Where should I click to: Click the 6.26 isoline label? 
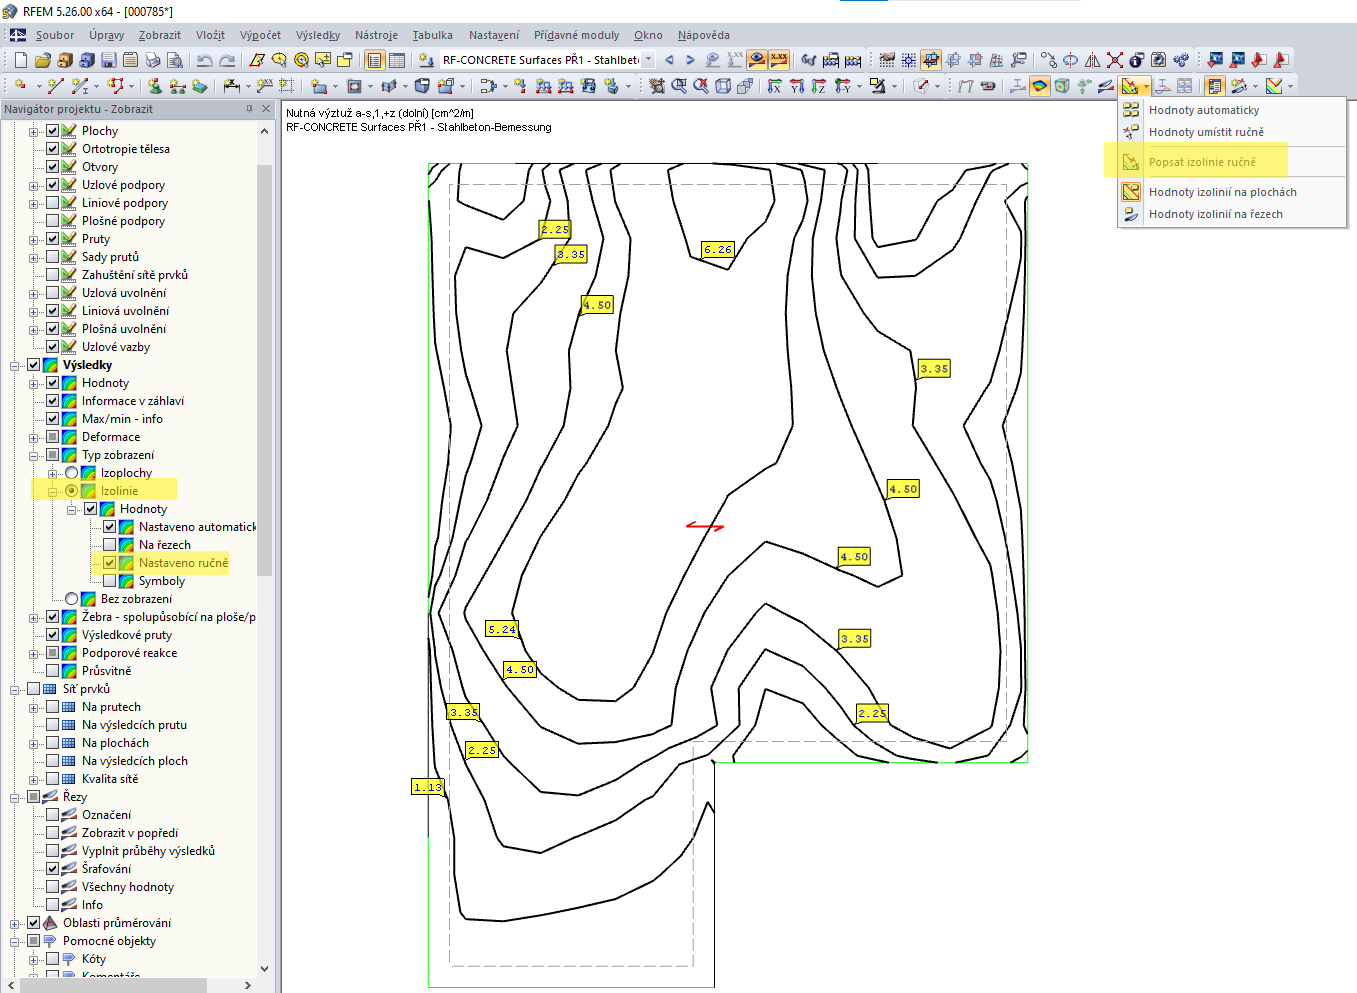[x=718, y=249]
